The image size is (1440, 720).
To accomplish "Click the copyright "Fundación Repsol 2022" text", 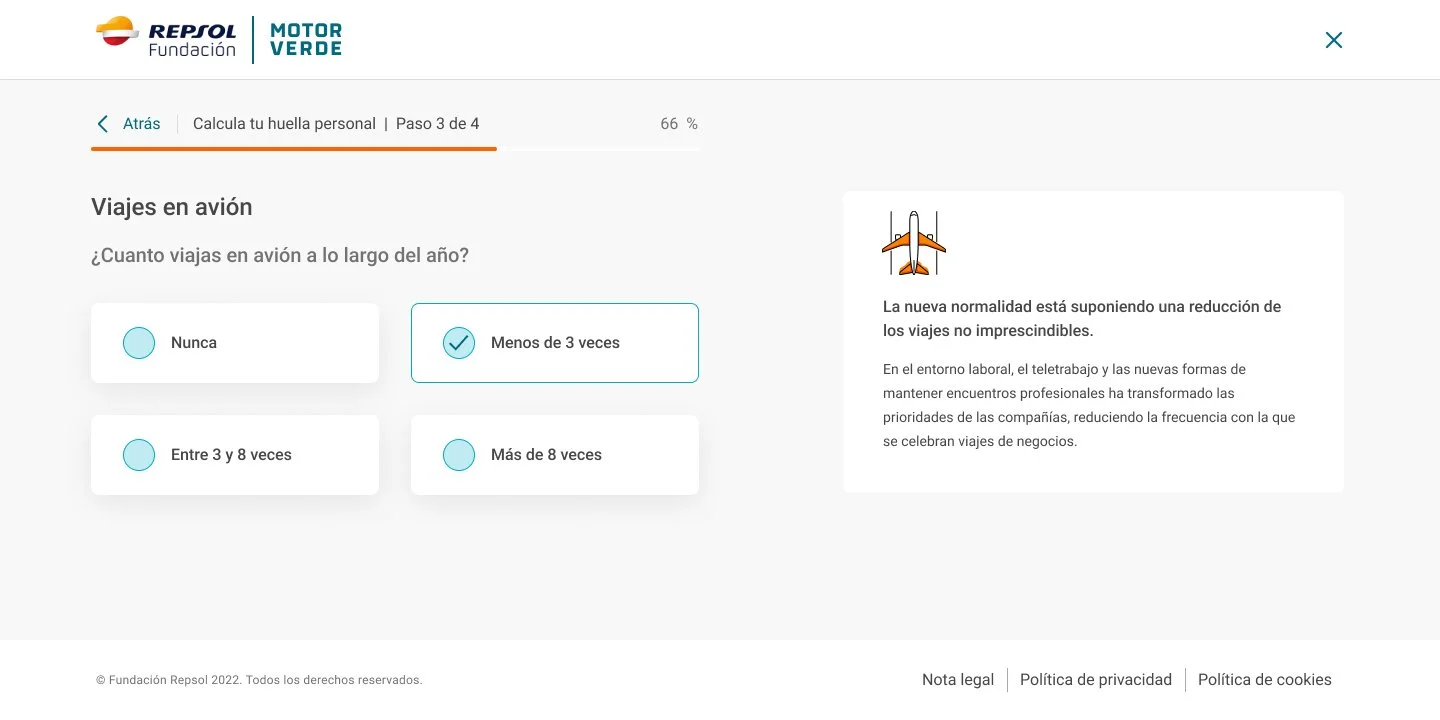I will pyautogui.click(x=259, y=680).
